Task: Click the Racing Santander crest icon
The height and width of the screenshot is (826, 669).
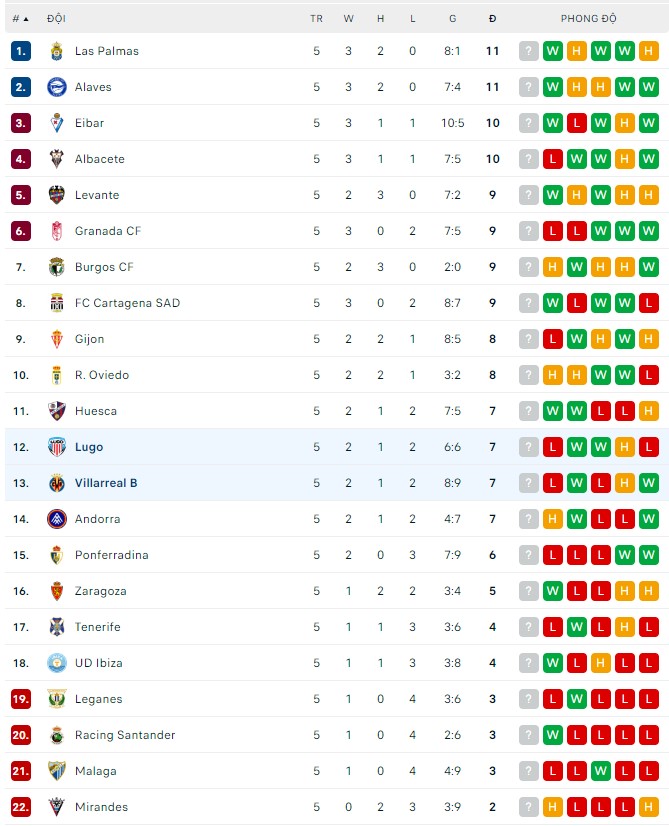Action: pyautogui.click(x=56, y=735)
